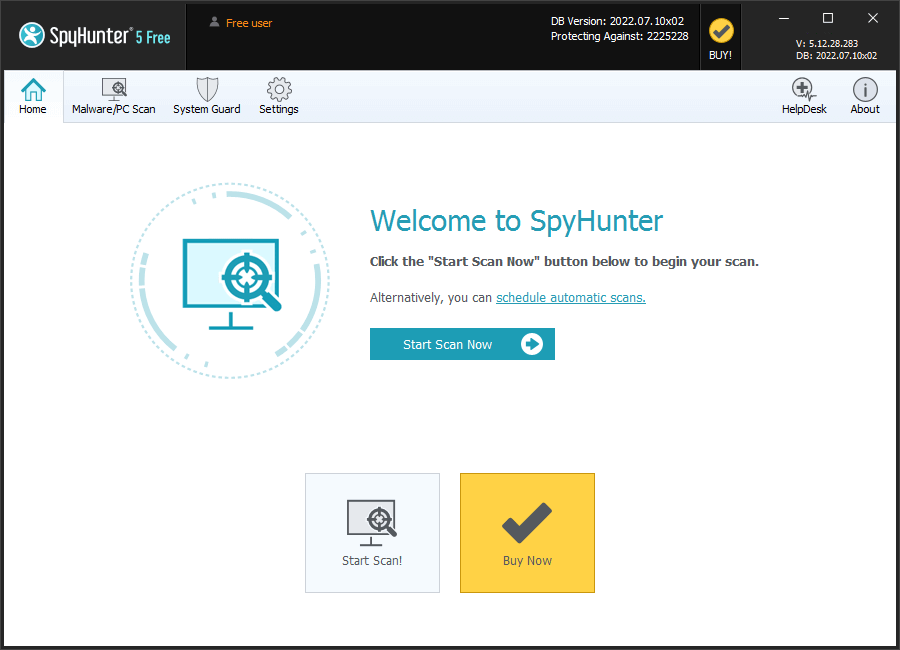Screen dimensions: 900x650
Task: Click the Start Scan! tile
Action: point(372,532)
